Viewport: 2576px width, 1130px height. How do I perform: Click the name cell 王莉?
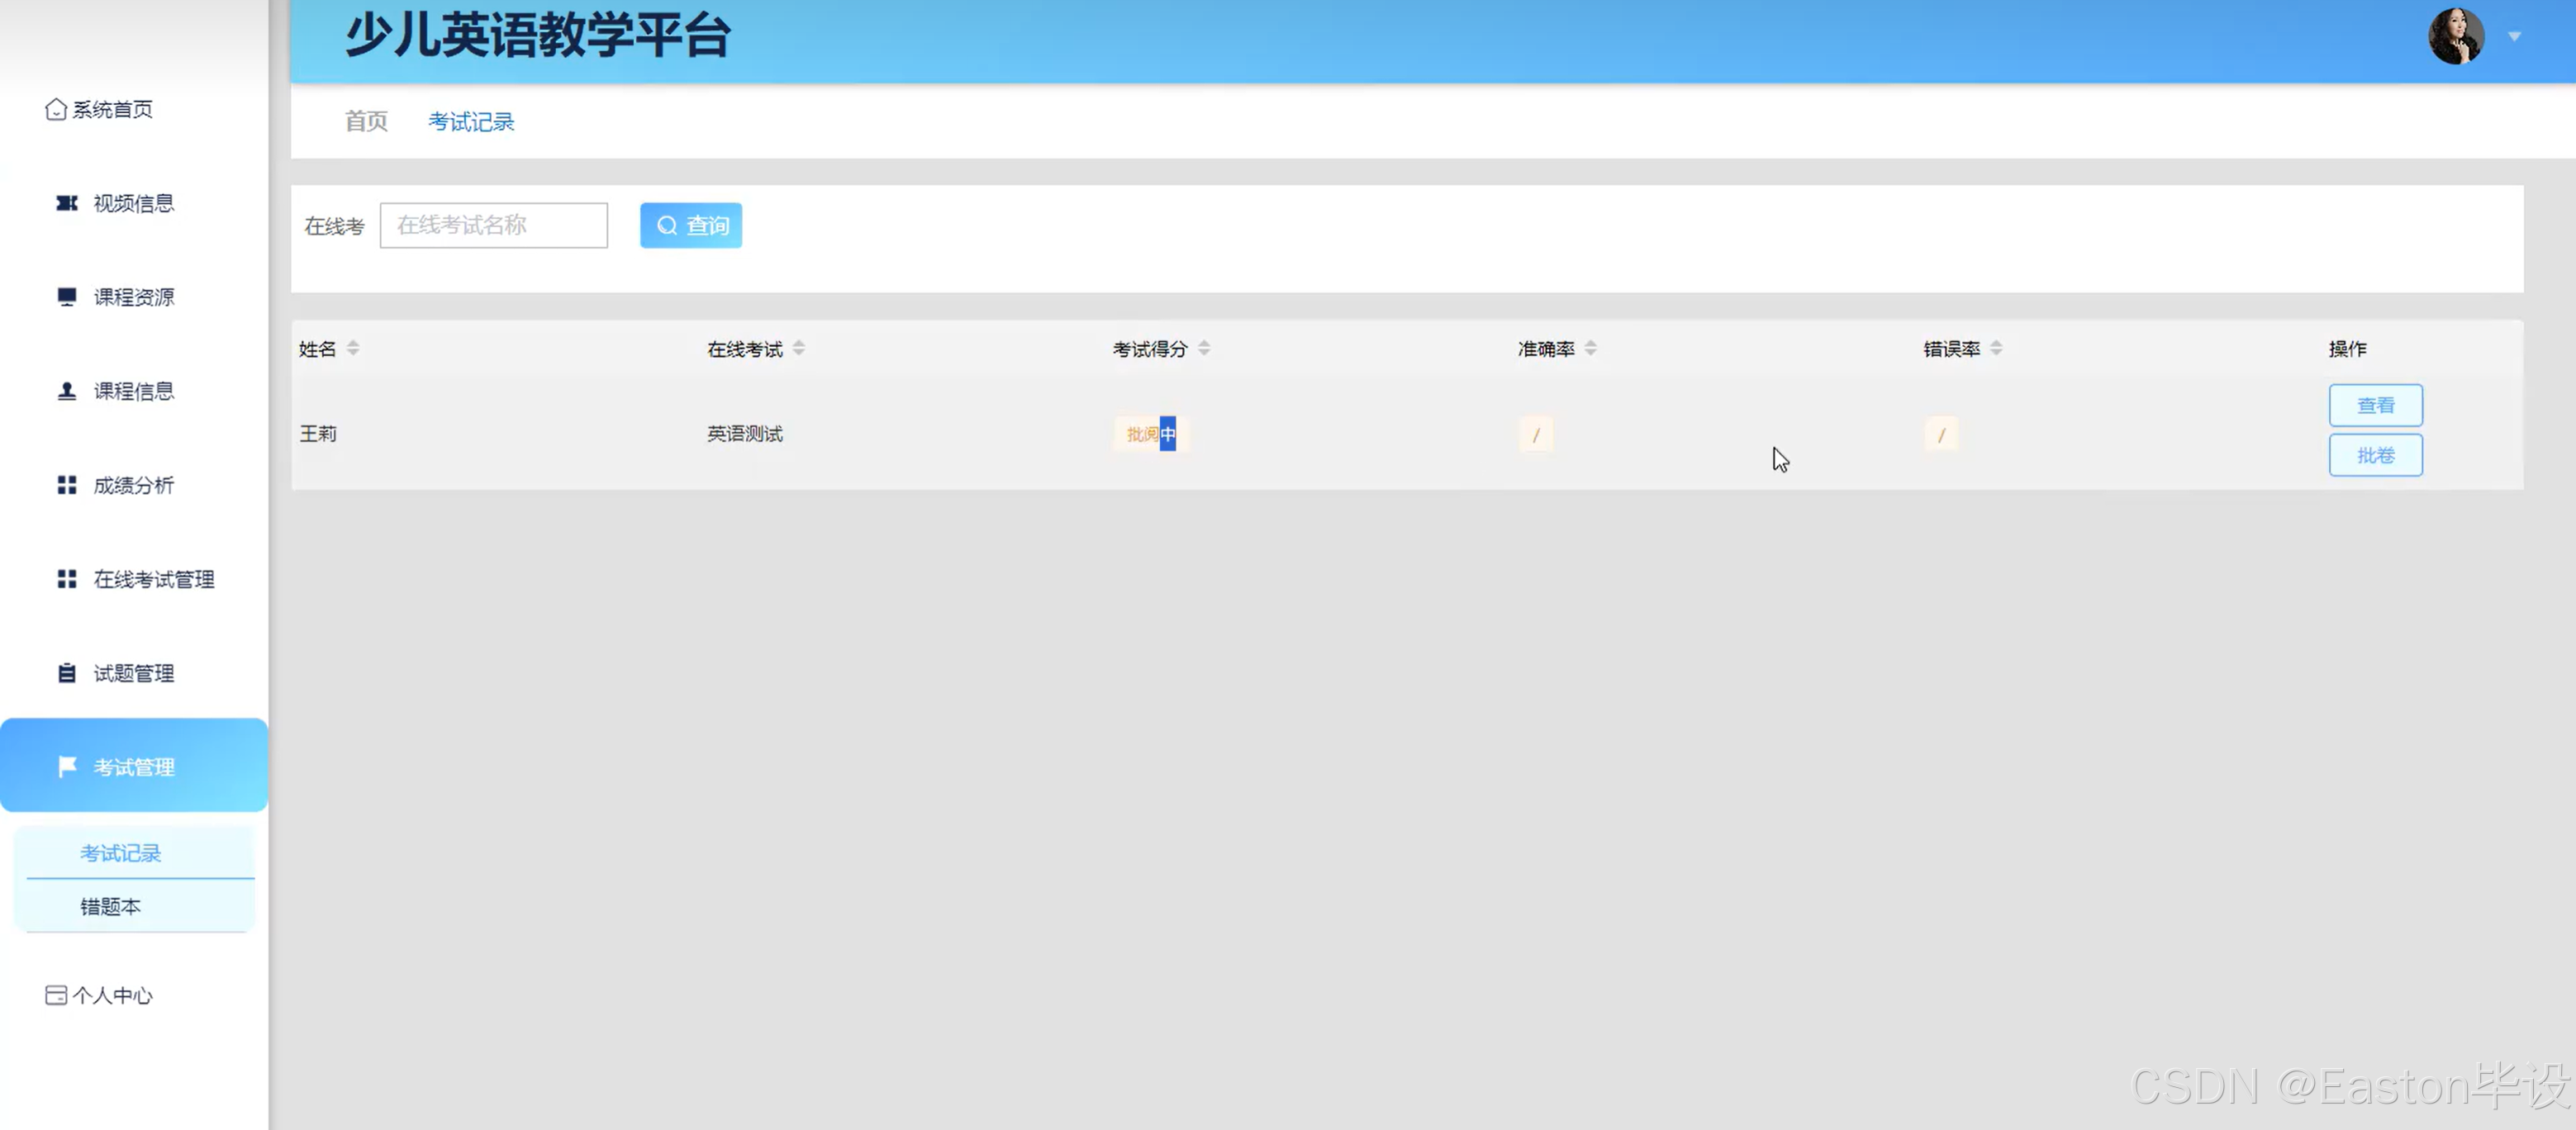[x=318, y=434]
